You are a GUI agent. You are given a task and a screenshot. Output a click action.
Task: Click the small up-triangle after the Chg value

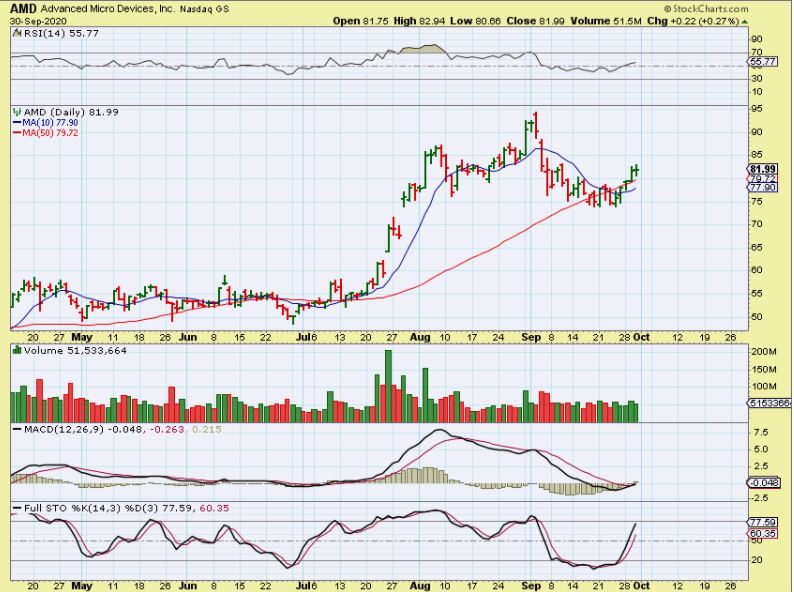coord(744,22)
